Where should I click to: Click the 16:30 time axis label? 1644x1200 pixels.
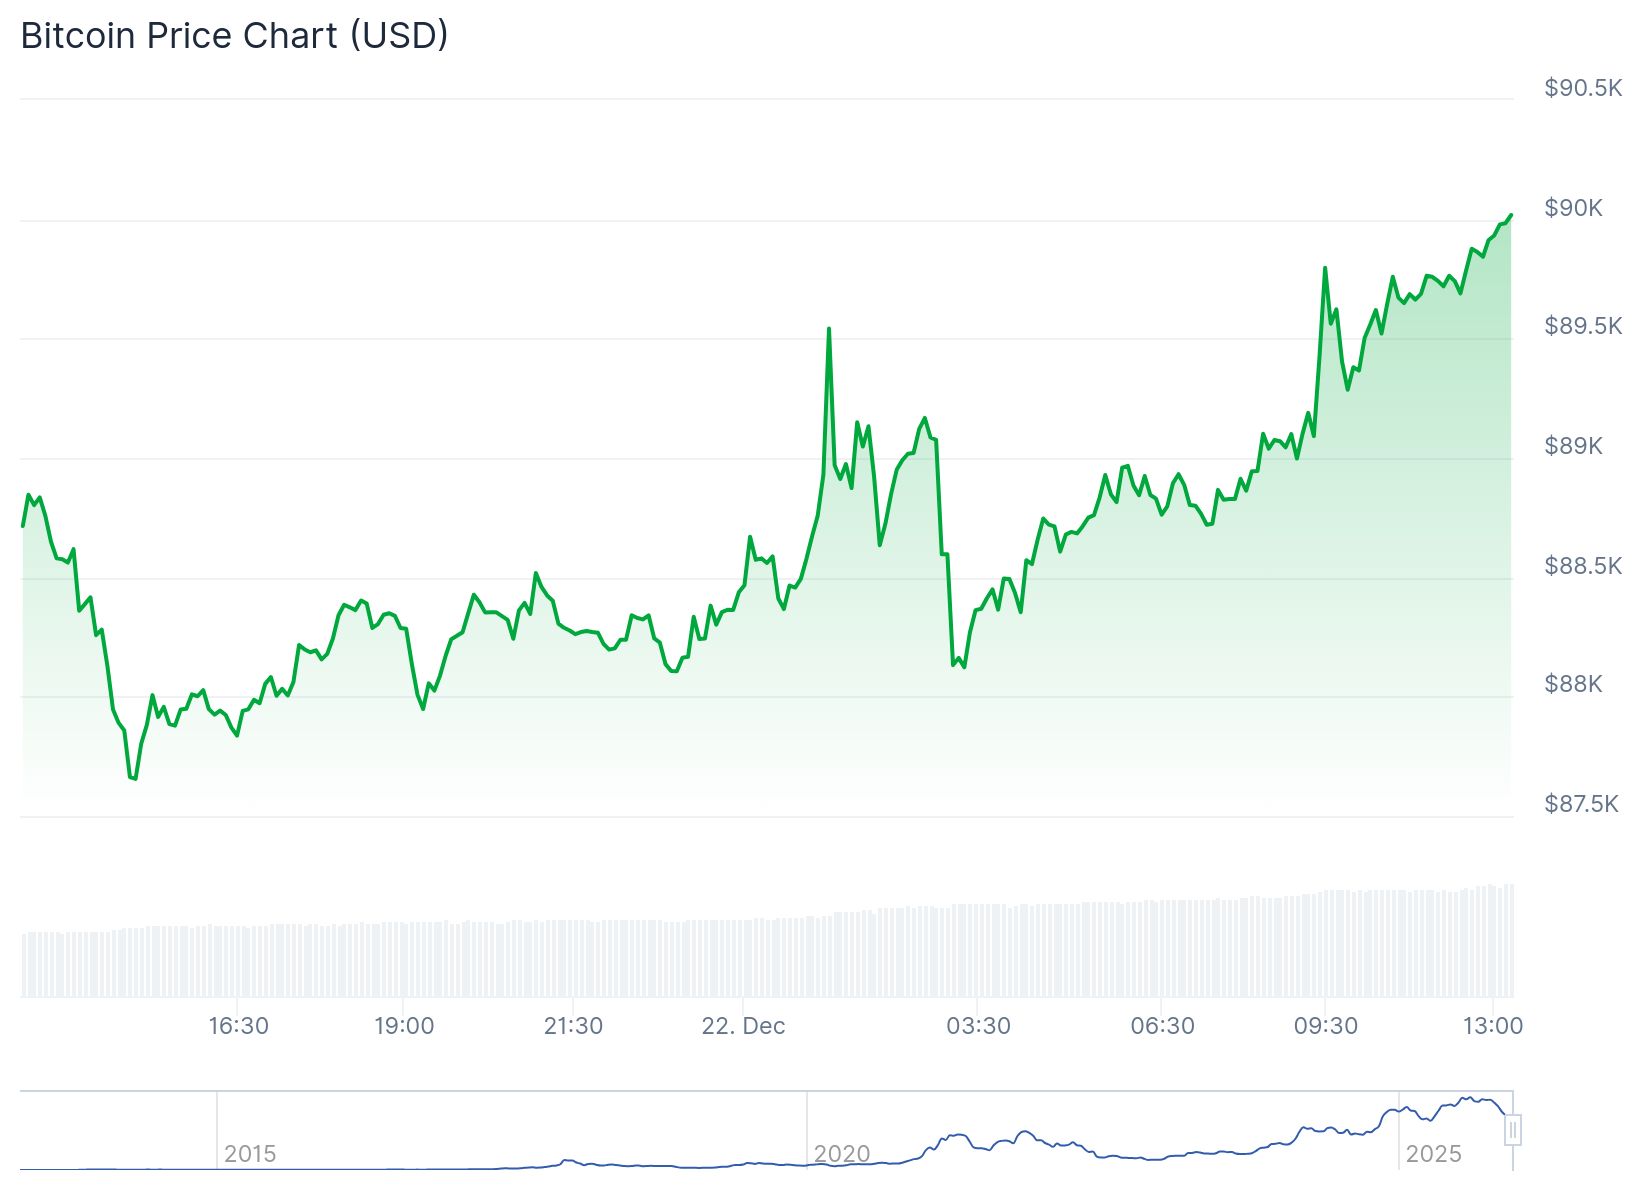pyautogui.click(x=238, y=1026)
